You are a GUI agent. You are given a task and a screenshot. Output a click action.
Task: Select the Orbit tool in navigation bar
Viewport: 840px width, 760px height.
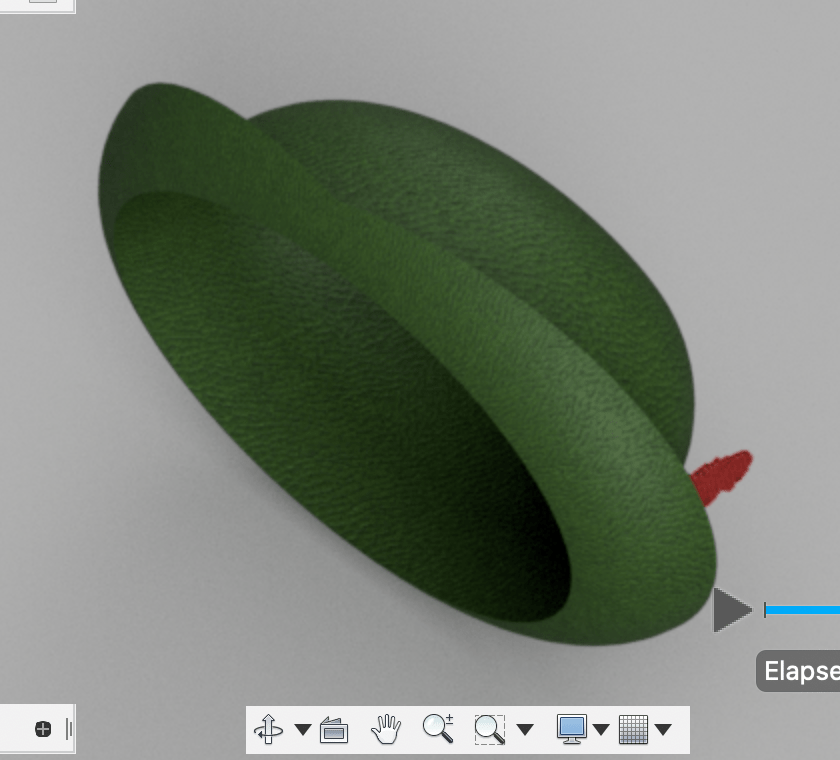click(x=269, y=729)
